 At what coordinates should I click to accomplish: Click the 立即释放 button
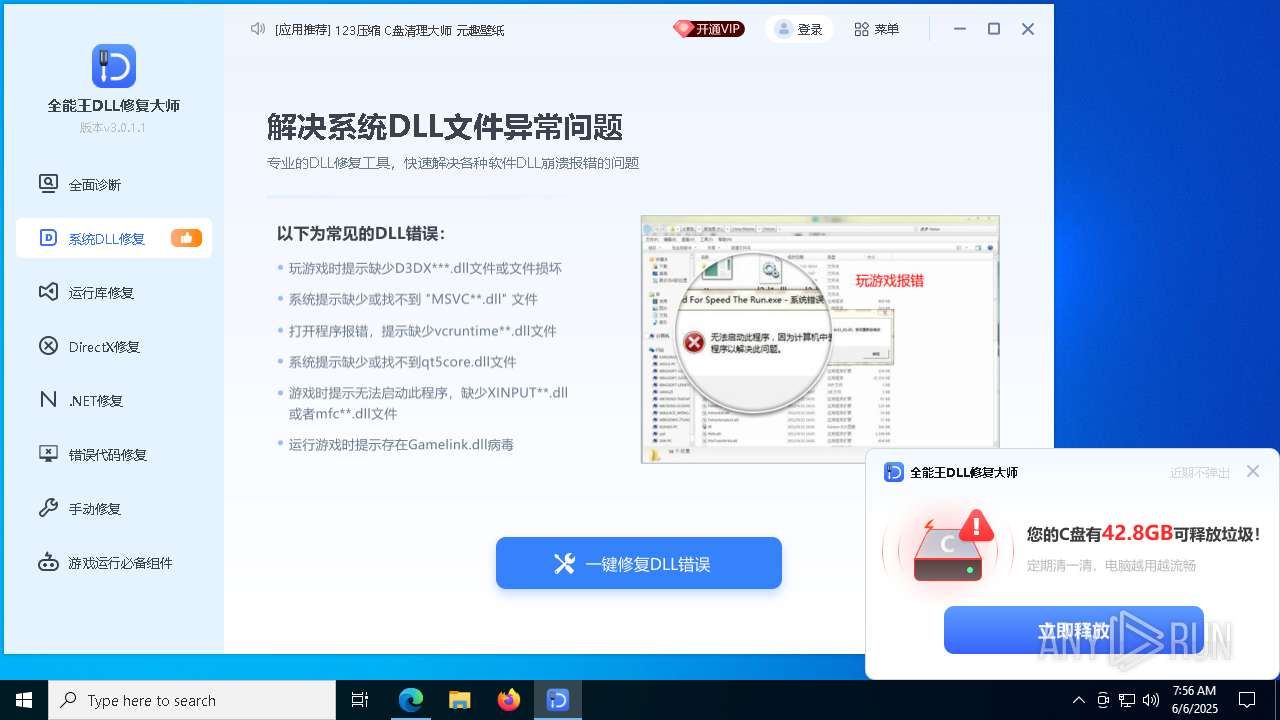1074,630
